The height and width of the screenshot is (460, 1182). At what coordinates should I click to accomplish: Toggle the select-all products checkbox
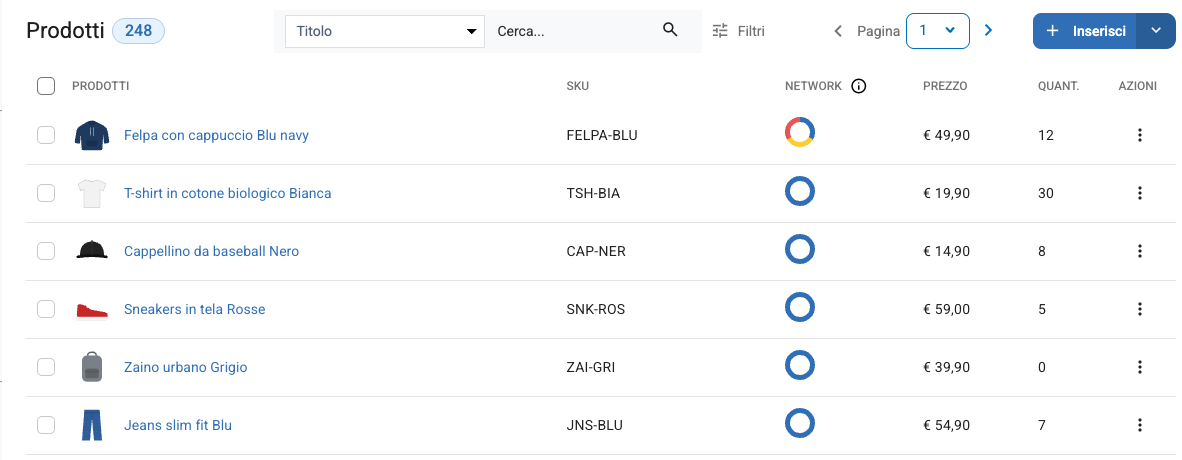(46, 86)
